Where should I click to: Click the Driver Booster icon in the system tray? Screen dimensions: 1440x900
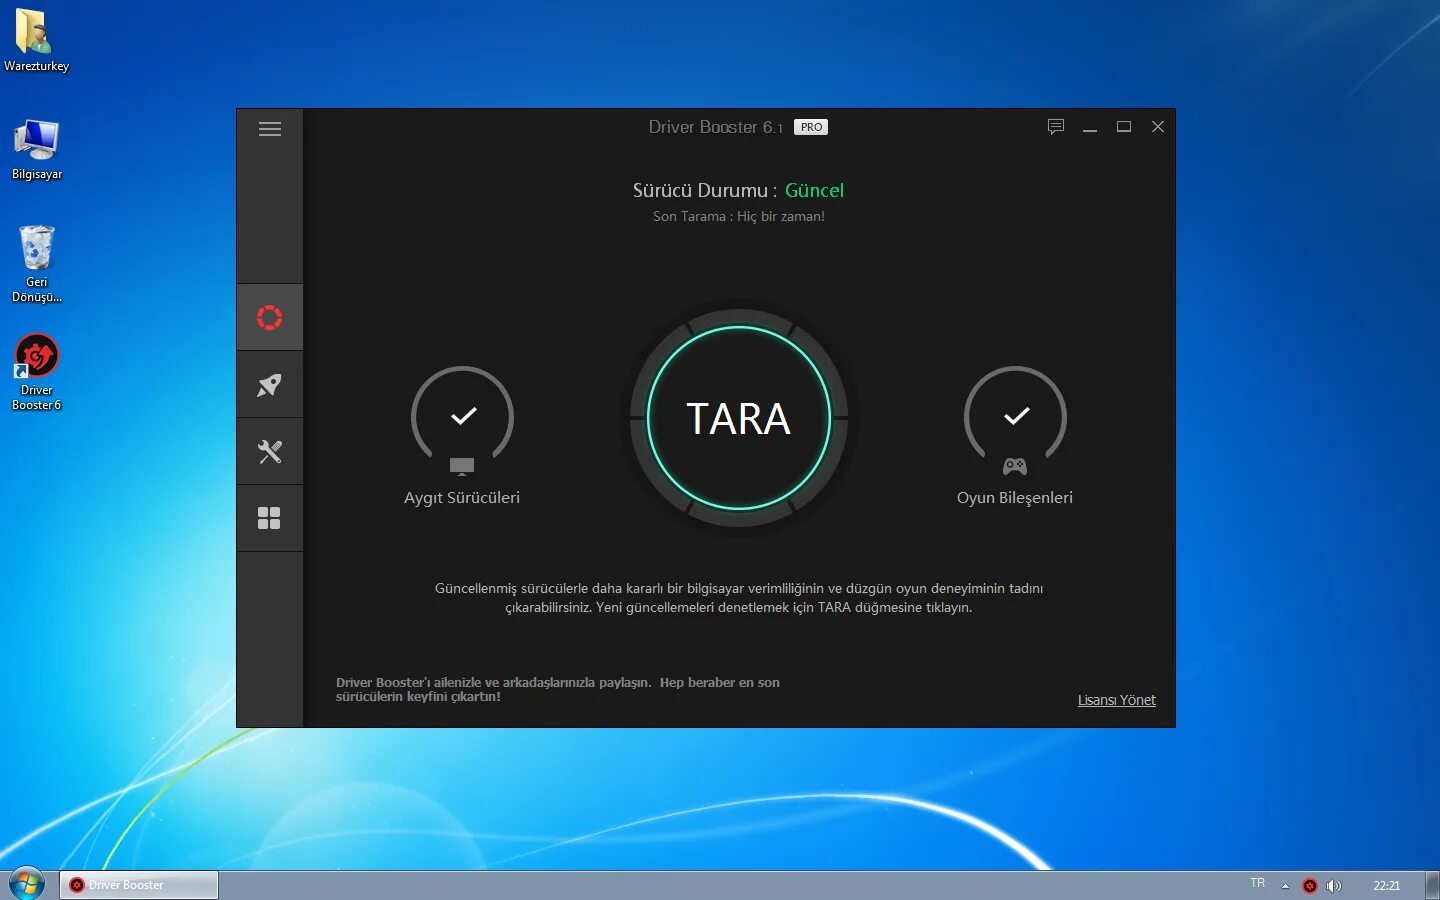point(1309,885)
